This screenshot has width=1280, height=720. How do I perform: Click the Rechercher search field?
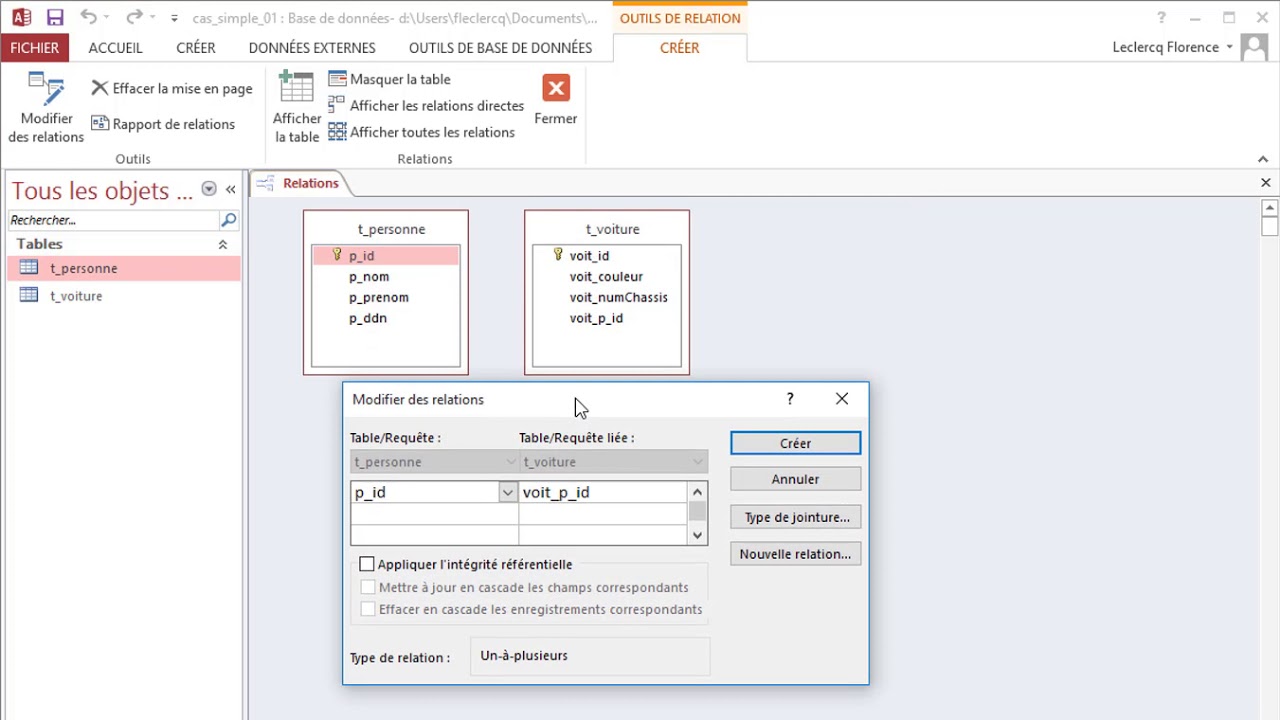(114, 220)
